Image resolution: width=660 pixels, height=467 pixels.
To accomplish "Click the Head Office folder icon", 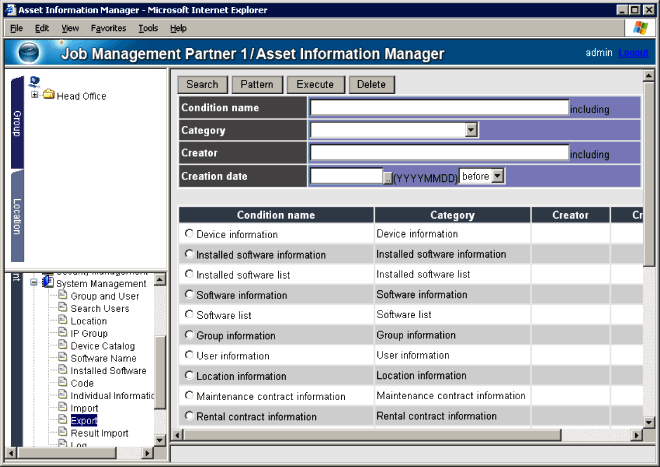I will [48, 95].
